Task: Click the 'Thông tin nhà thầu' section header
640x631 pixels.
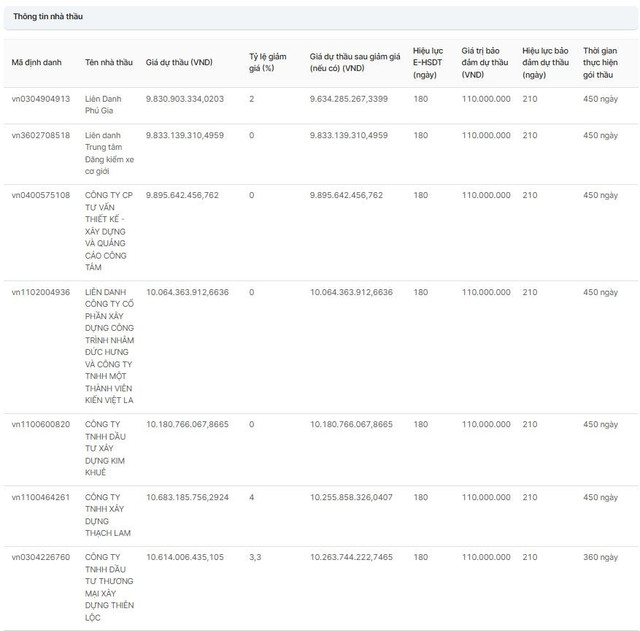Action: [x=48, y=17]
